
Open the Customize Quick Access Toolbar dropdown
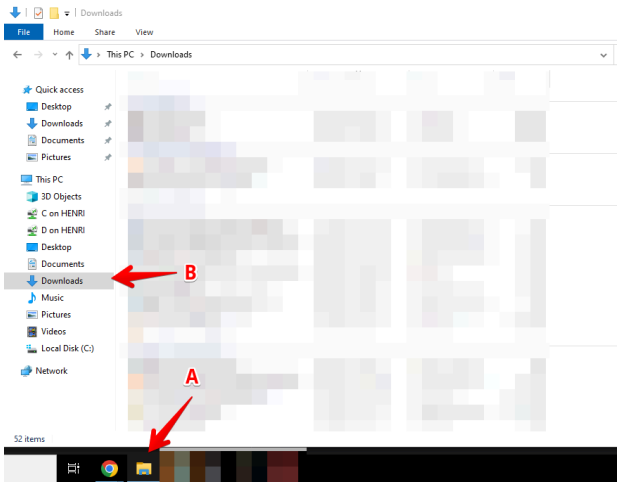pos(68,13)
